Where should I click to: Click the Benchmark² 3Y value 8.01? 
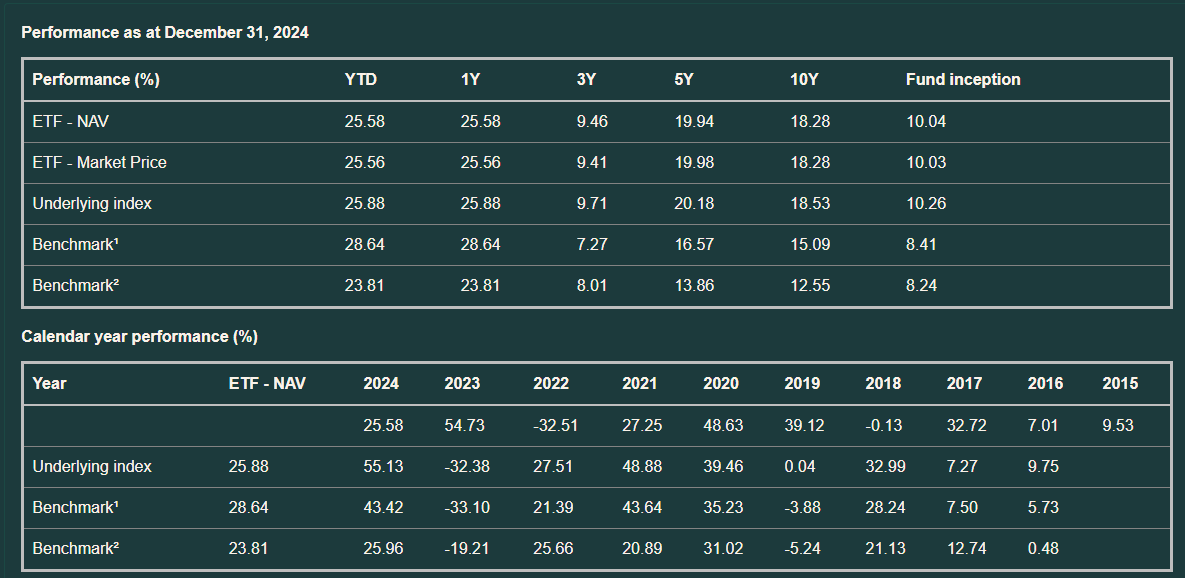coord(592,286)
